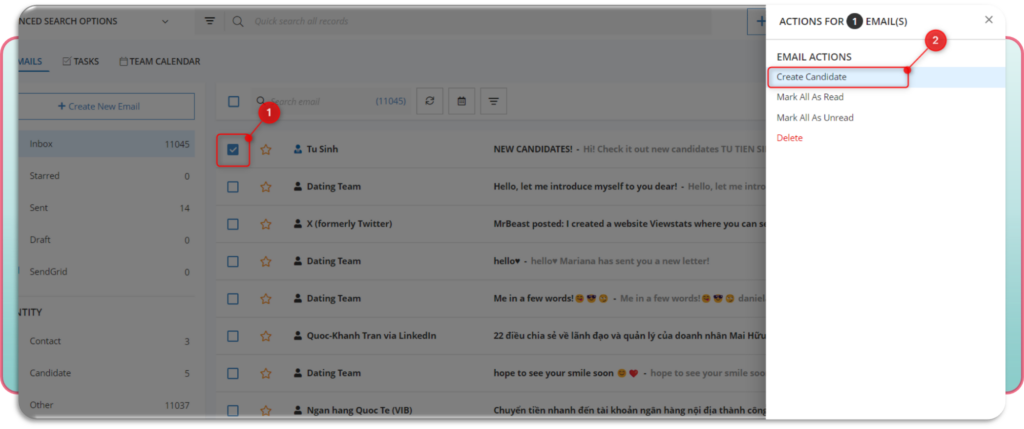This screenshot has height=429, width=1024.
Task: Open the calendar date filter icon
Action: coord(462,101)
